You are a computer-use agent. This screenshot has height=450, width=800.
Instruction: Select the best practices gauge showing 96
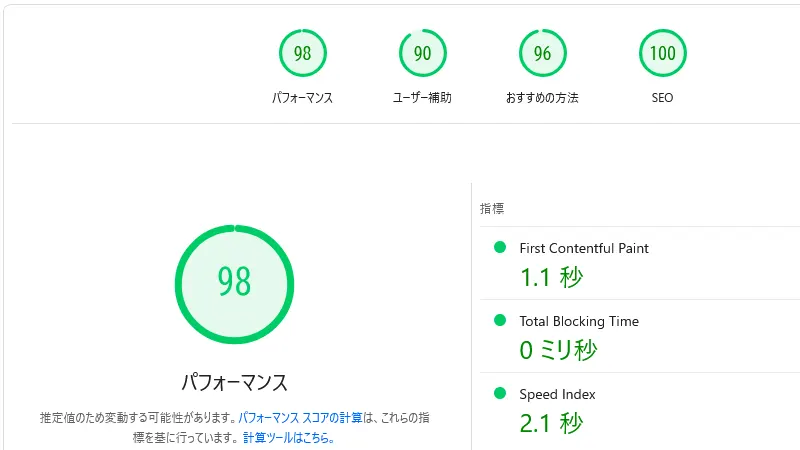542,54
